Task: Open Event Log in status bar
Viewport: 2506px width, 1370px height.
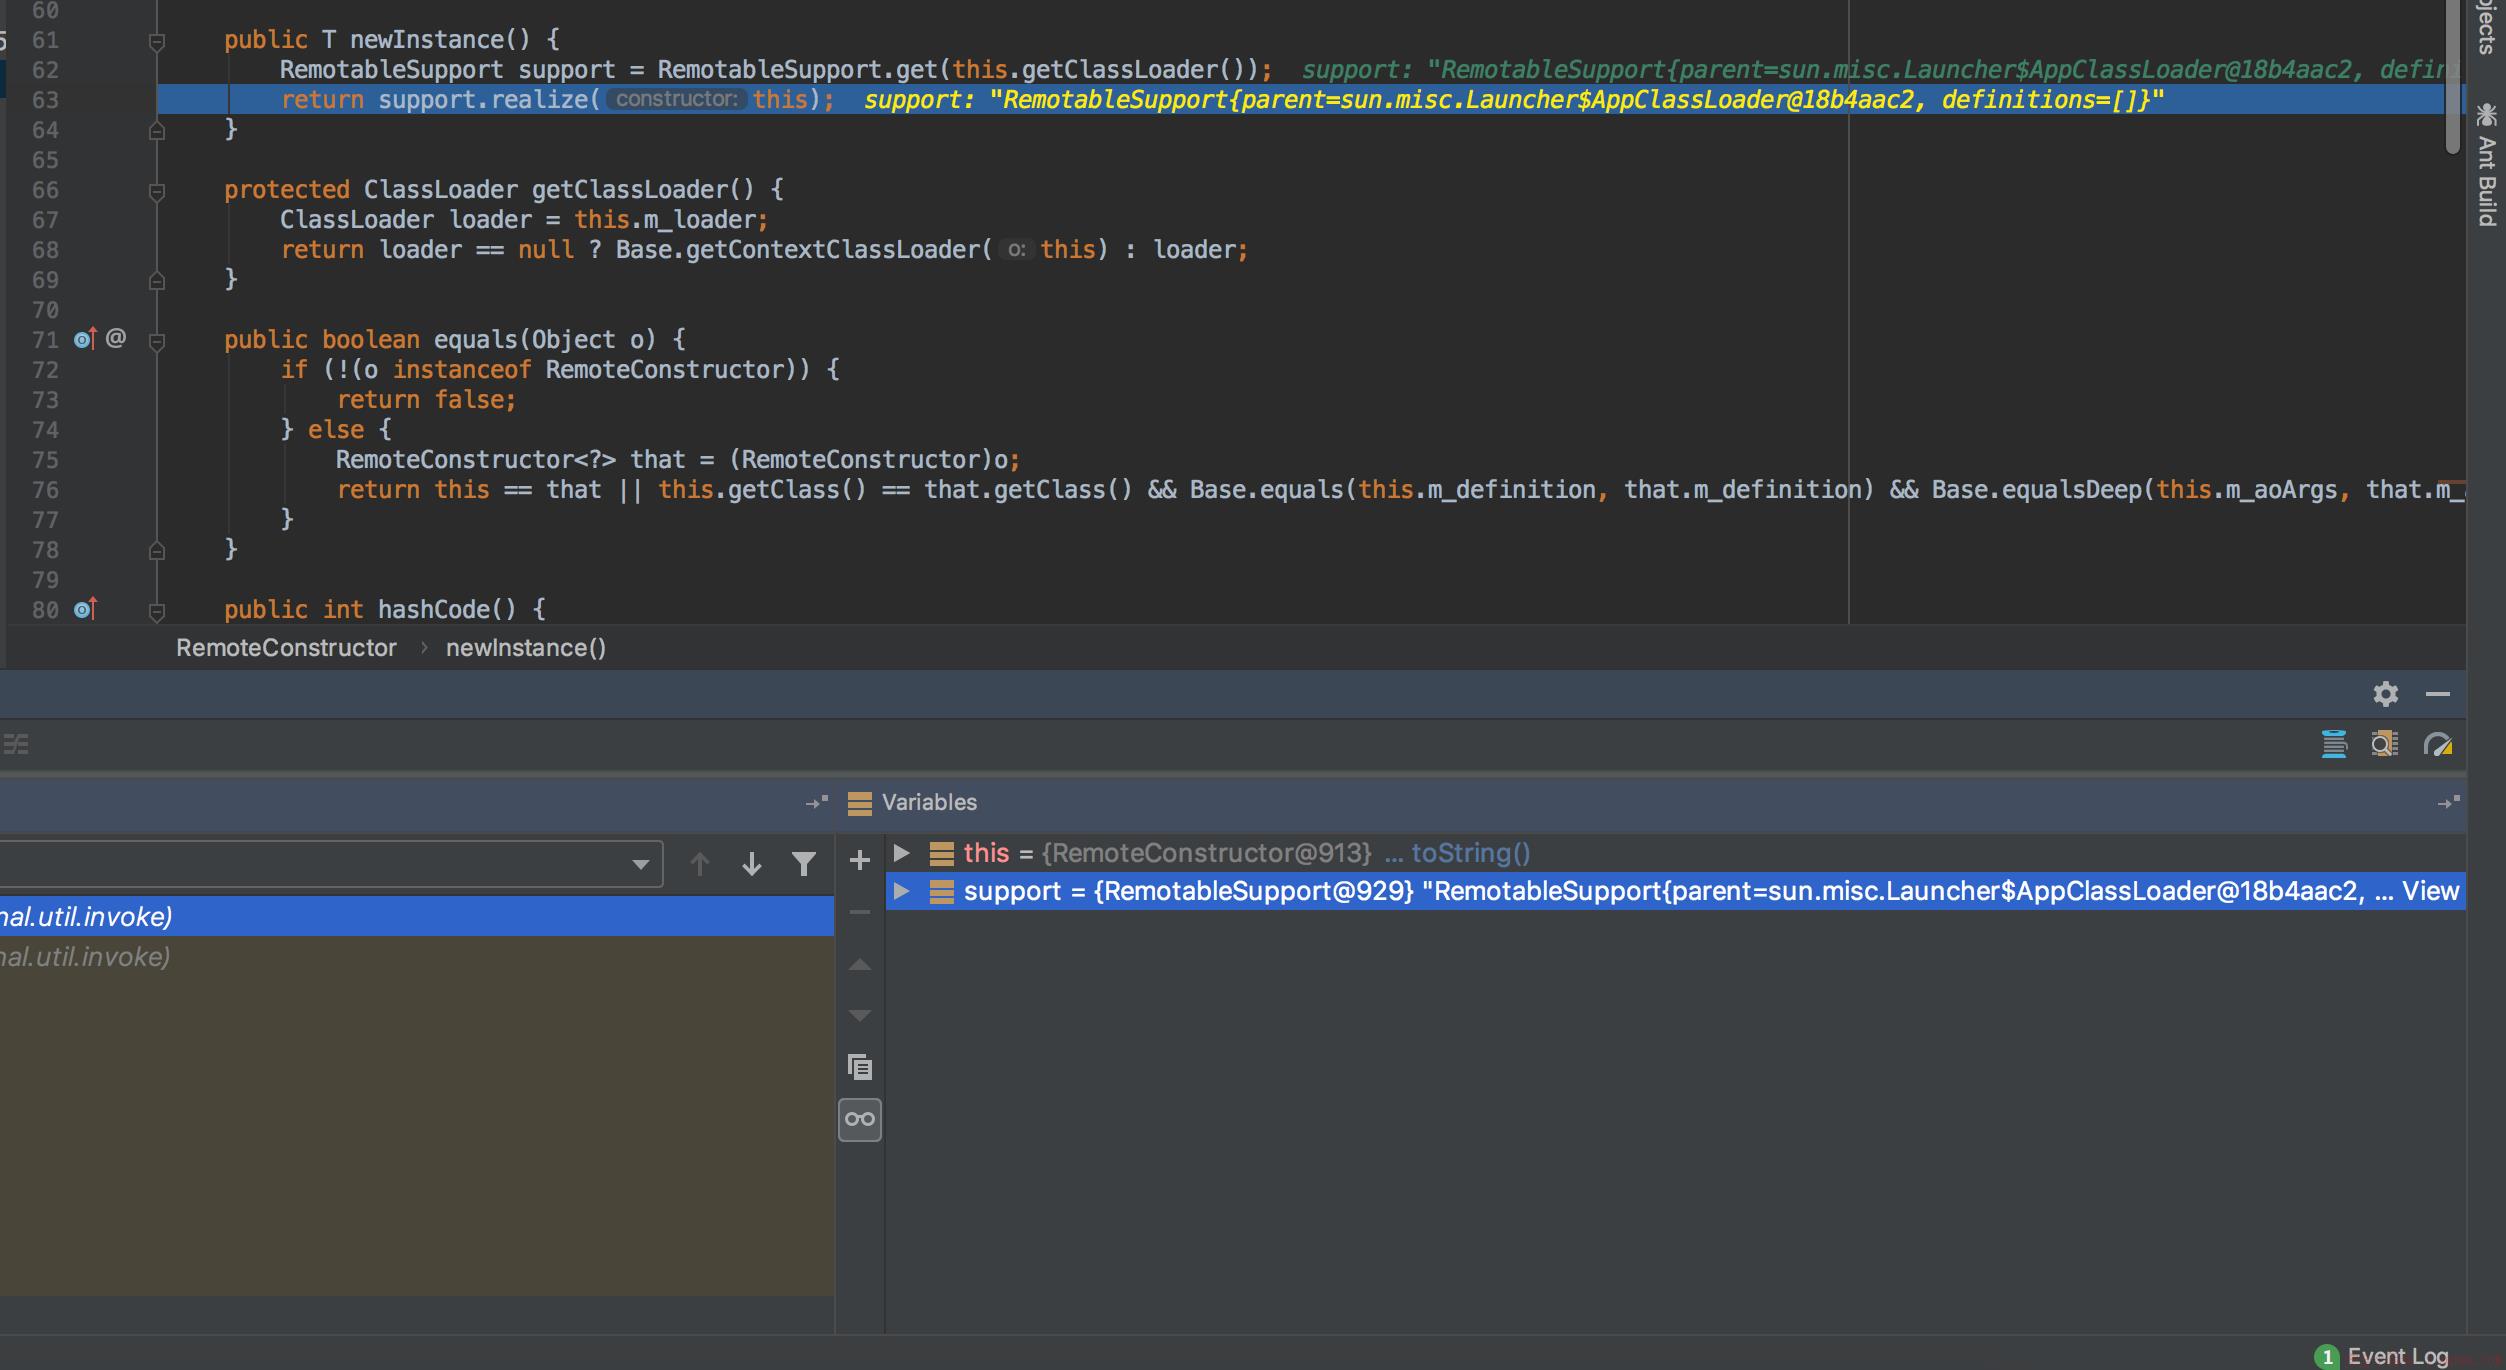Action: 2397,1356
